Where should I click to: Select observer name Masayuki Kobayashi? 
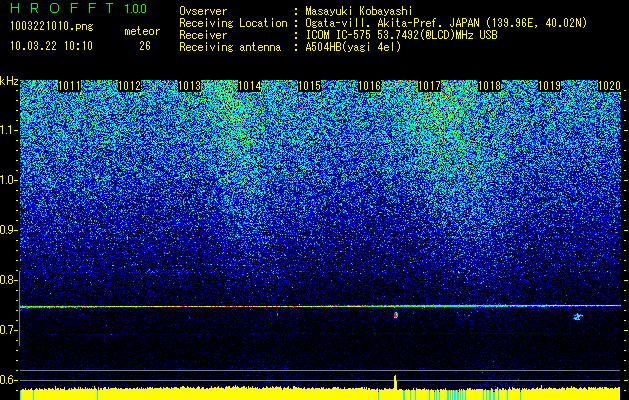tap(359, 11)
